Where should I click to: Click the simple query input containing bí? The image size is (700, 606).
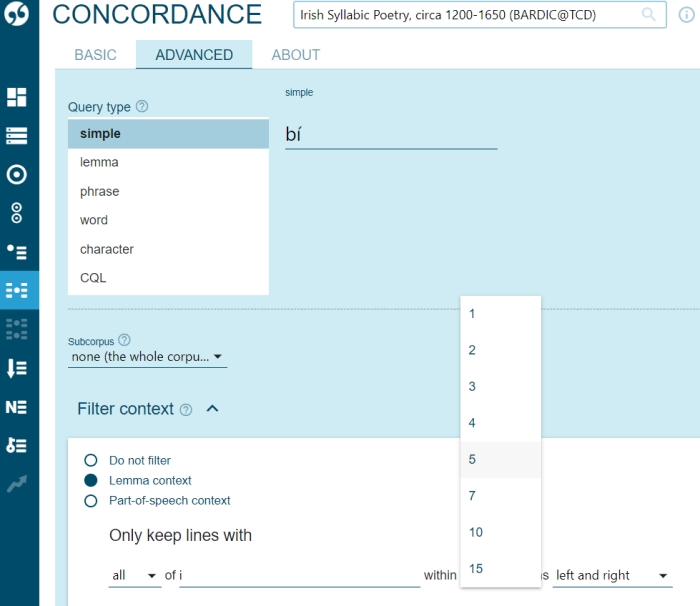tap(391, 134)
